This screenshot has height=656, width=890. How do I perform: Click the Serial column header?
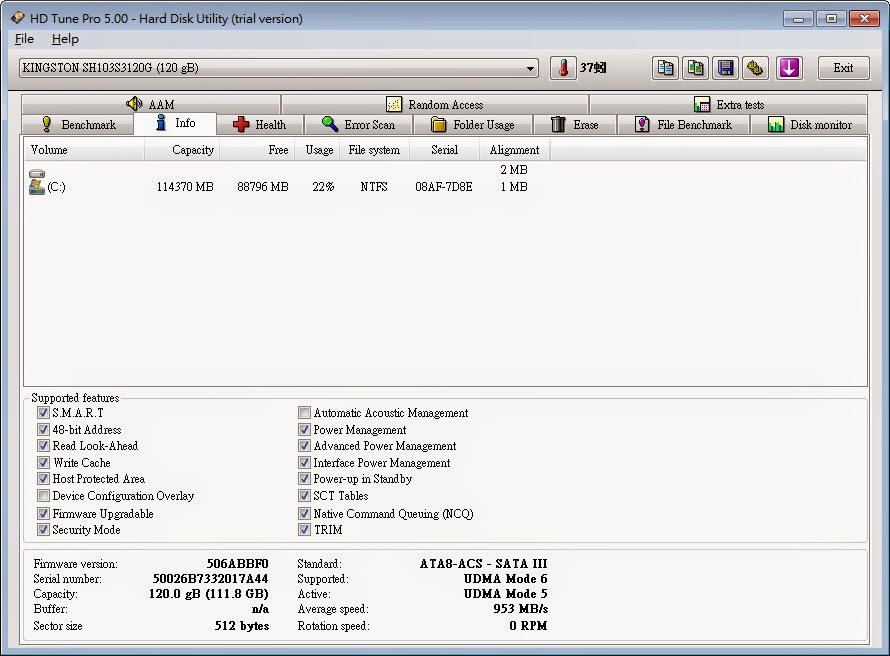pyautogui.click(x=444, y=150)
